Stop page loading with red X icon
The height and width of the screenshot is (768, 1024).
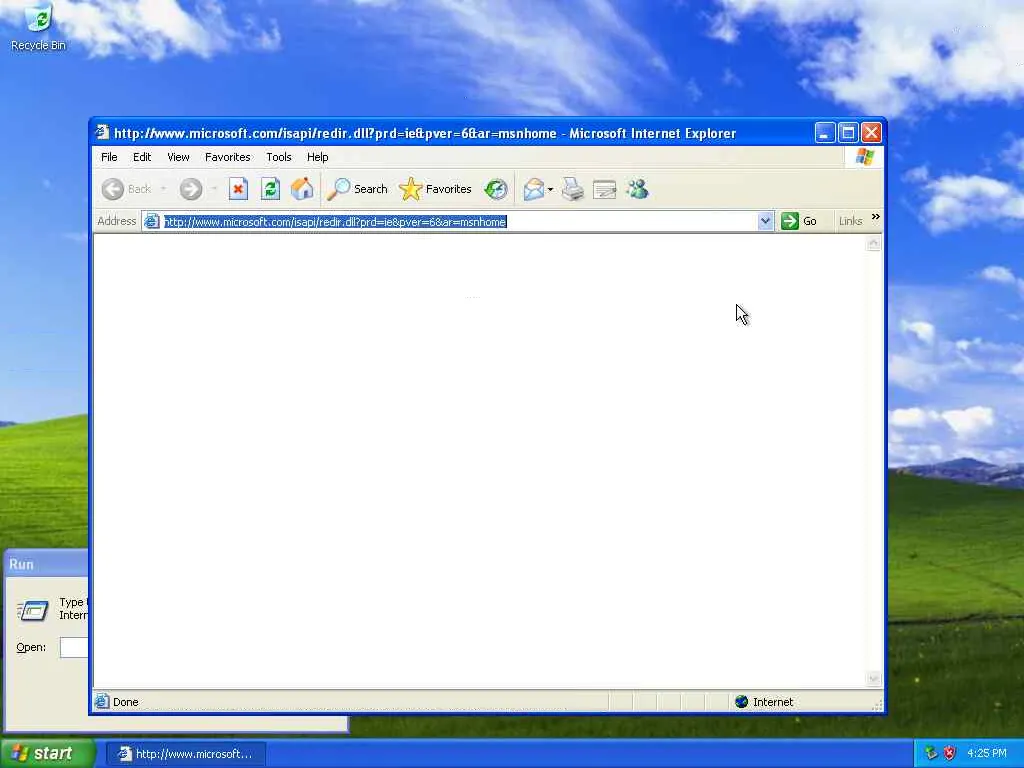238,189
